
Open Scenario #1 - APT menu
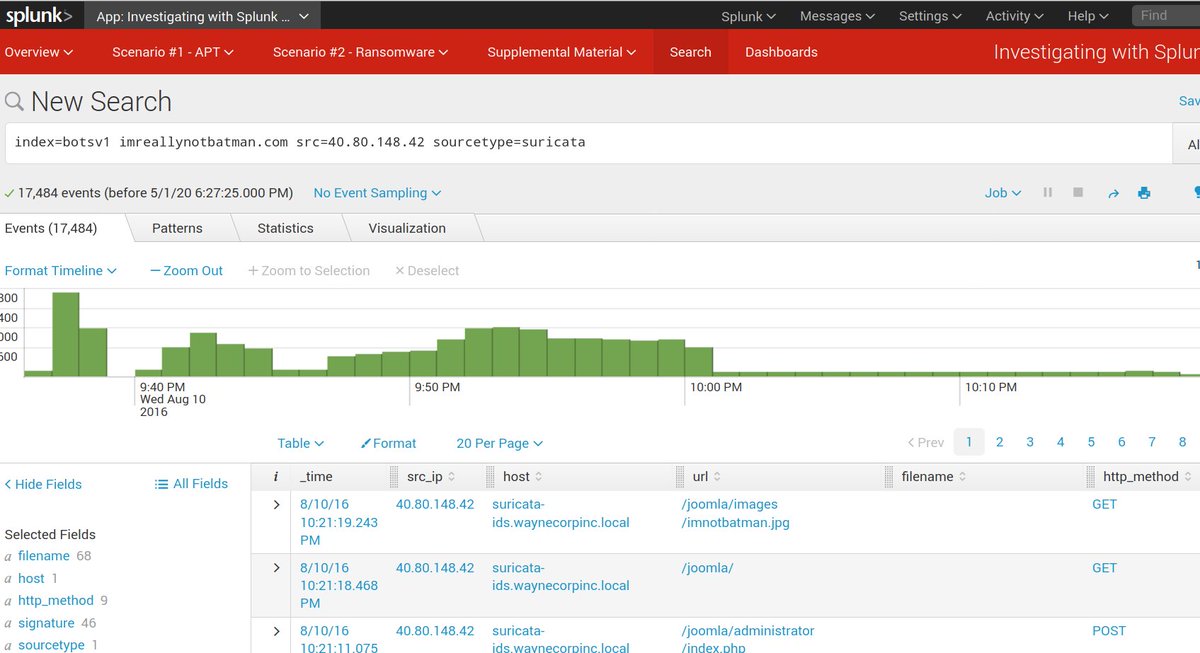click(x=173, y=52)
